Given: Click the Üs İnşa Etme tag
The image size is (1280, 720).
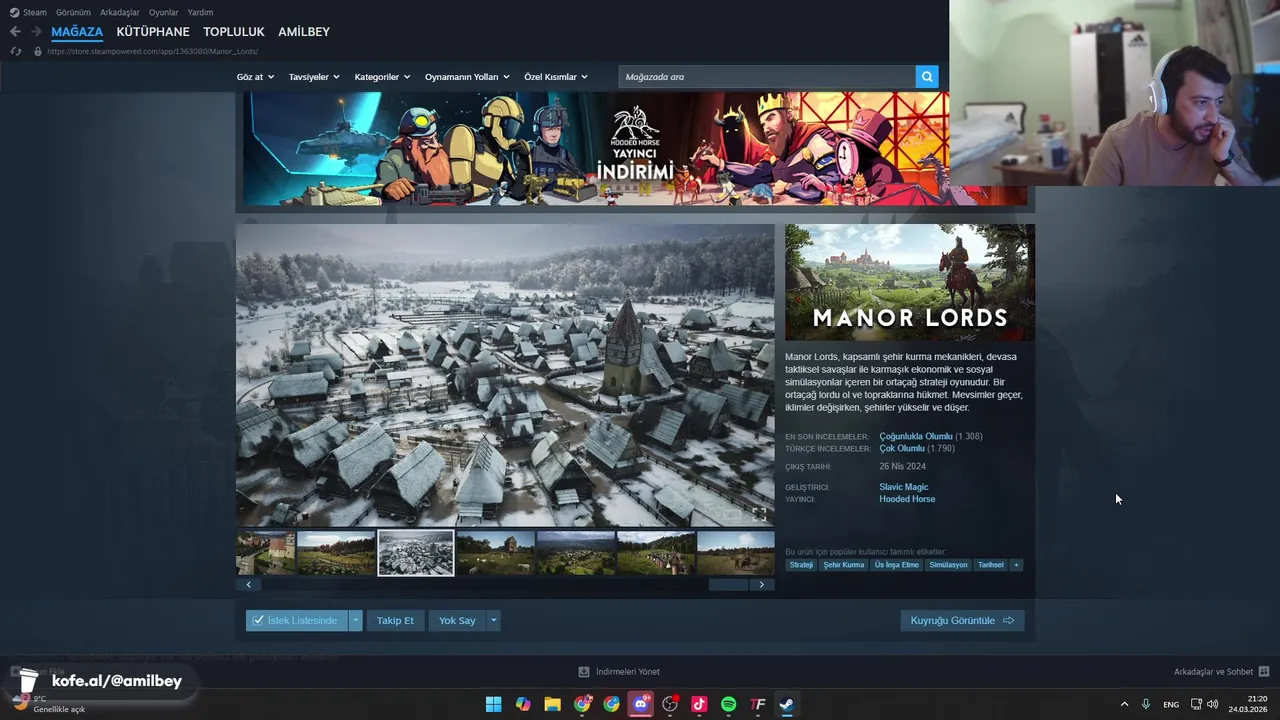Looking at the screenshot, I should click(897, 565).
